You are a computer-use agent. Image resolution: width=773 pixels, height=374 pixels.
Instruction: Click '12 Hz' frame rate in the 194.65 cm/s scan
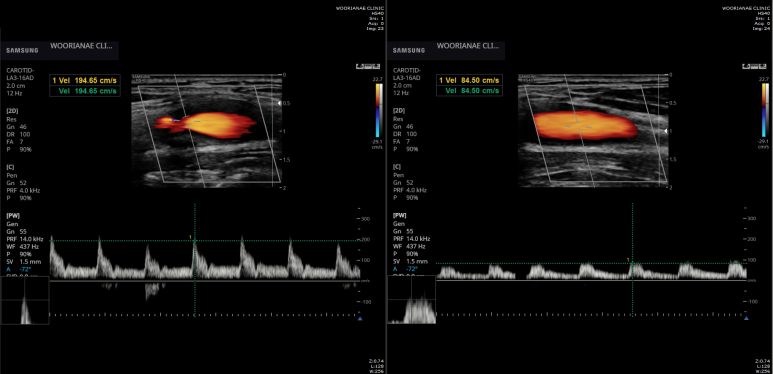tap(14, 93)
